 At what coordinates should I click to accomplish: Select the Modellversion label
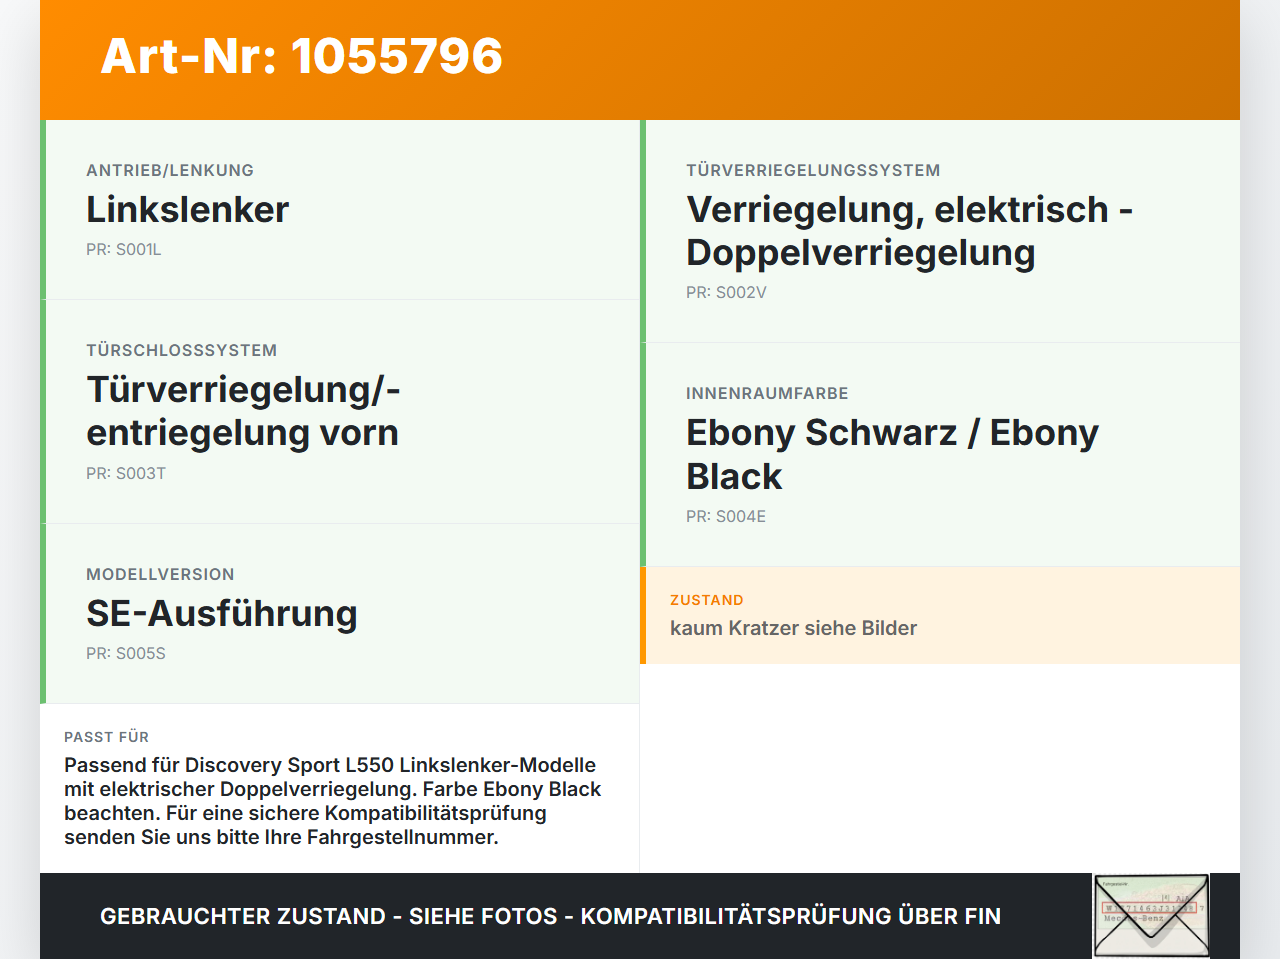coord(160,574)
